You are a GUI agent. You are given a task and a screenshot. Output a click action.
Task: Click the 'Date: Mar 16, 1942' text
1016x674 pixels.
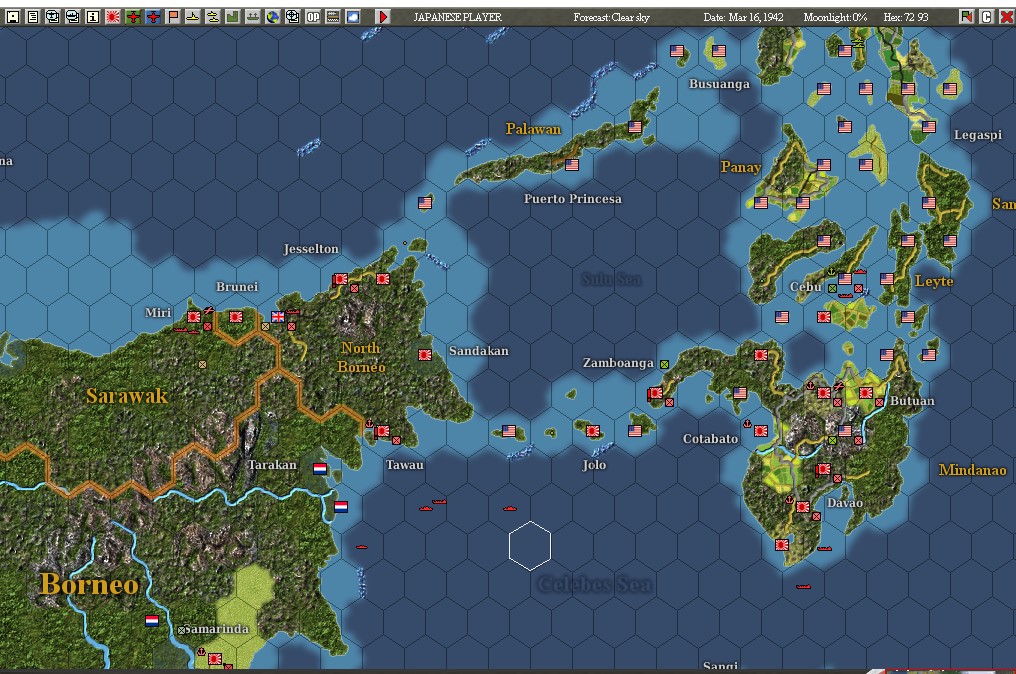743,17
